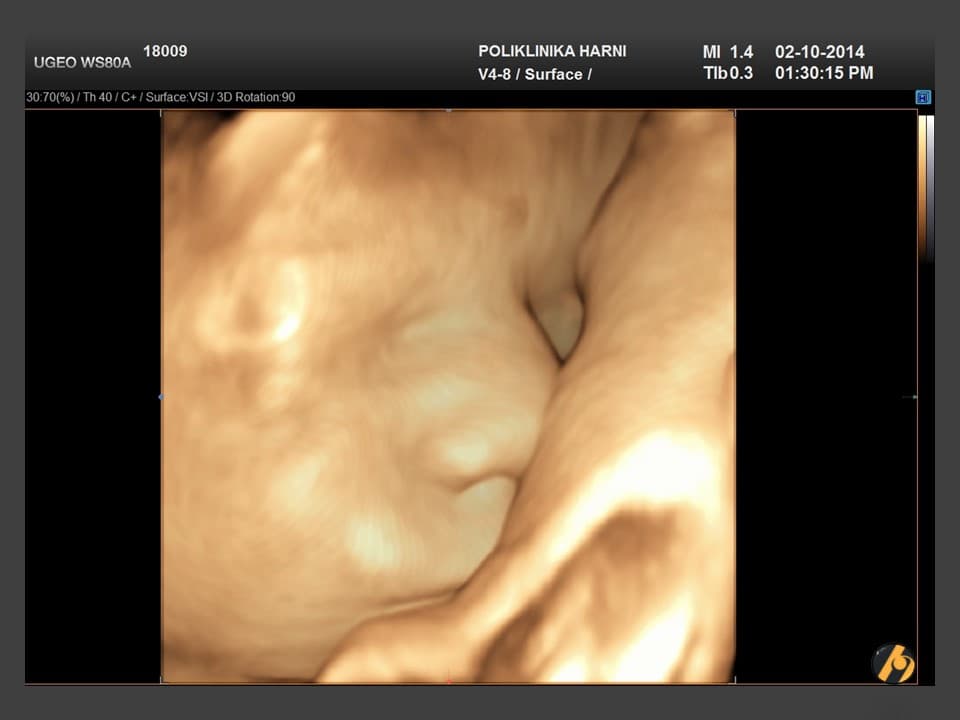Click the time stamp 01:30:15 PM
This screenshot has height=720, width=960.
tap(824, 73)
